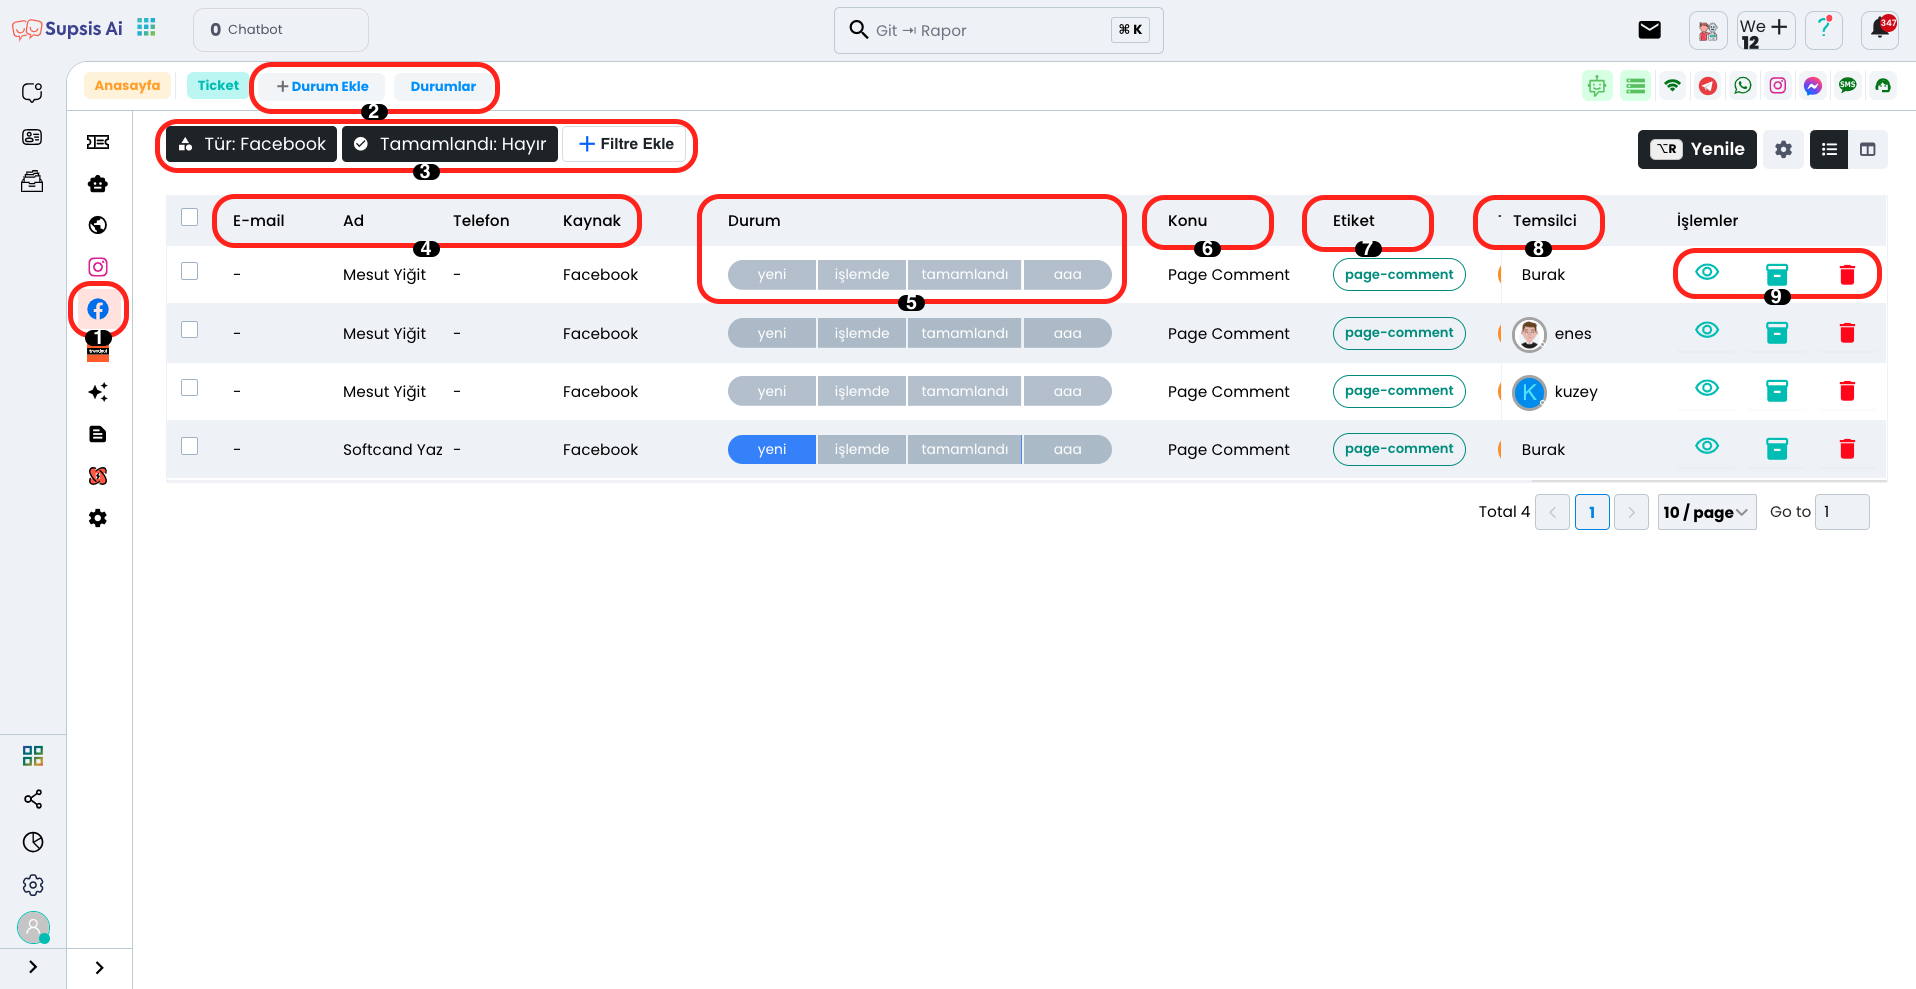Screen dimensions: 1916x989
Task: Delete the enes ticket with the trash icon
Action: click(x=1847, y=333)
